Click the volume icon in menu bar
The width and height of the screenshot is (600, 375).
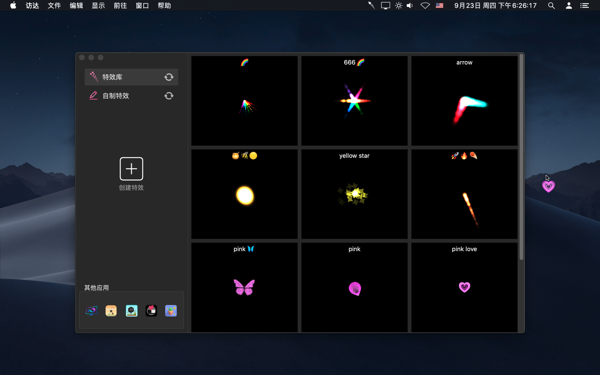(x=410, y=5)
